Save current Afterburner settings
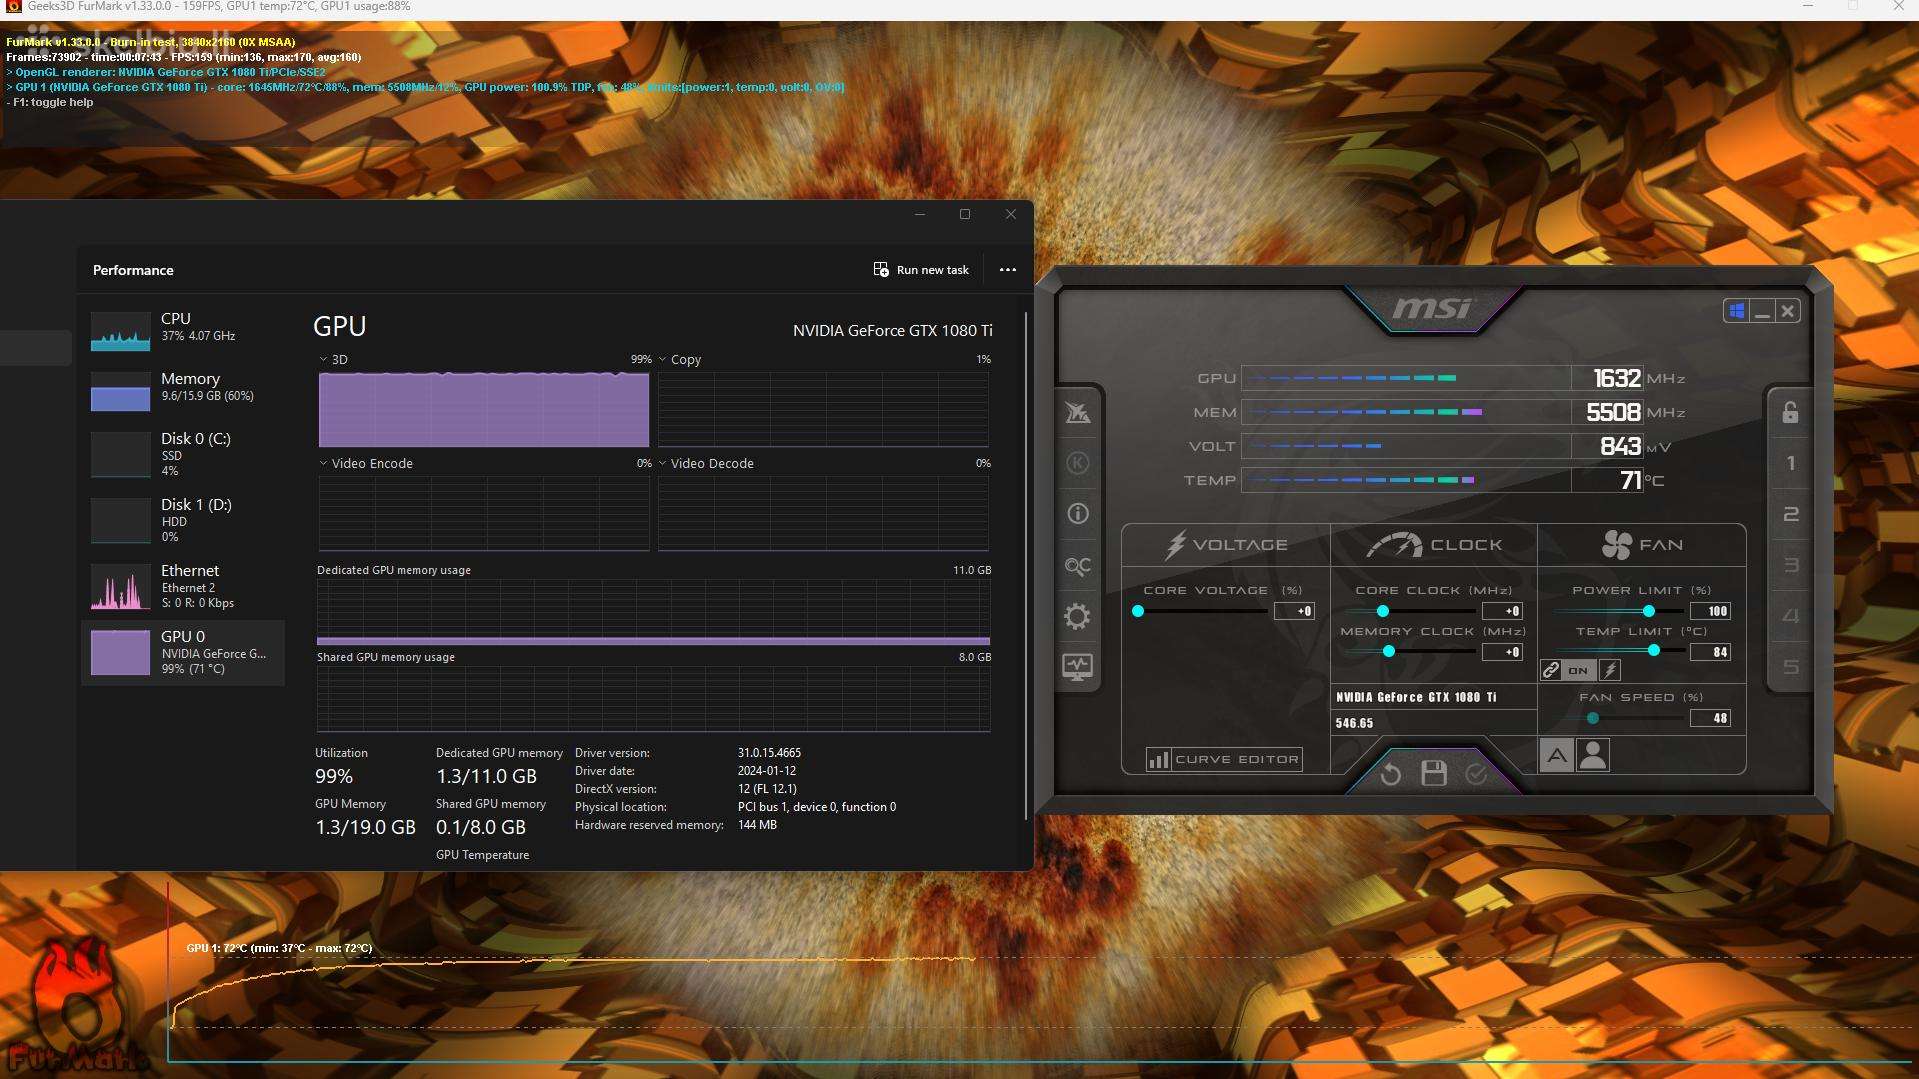This screenshot has width=1919, height=1079. pyautogui.click(x=1434, y=773)
